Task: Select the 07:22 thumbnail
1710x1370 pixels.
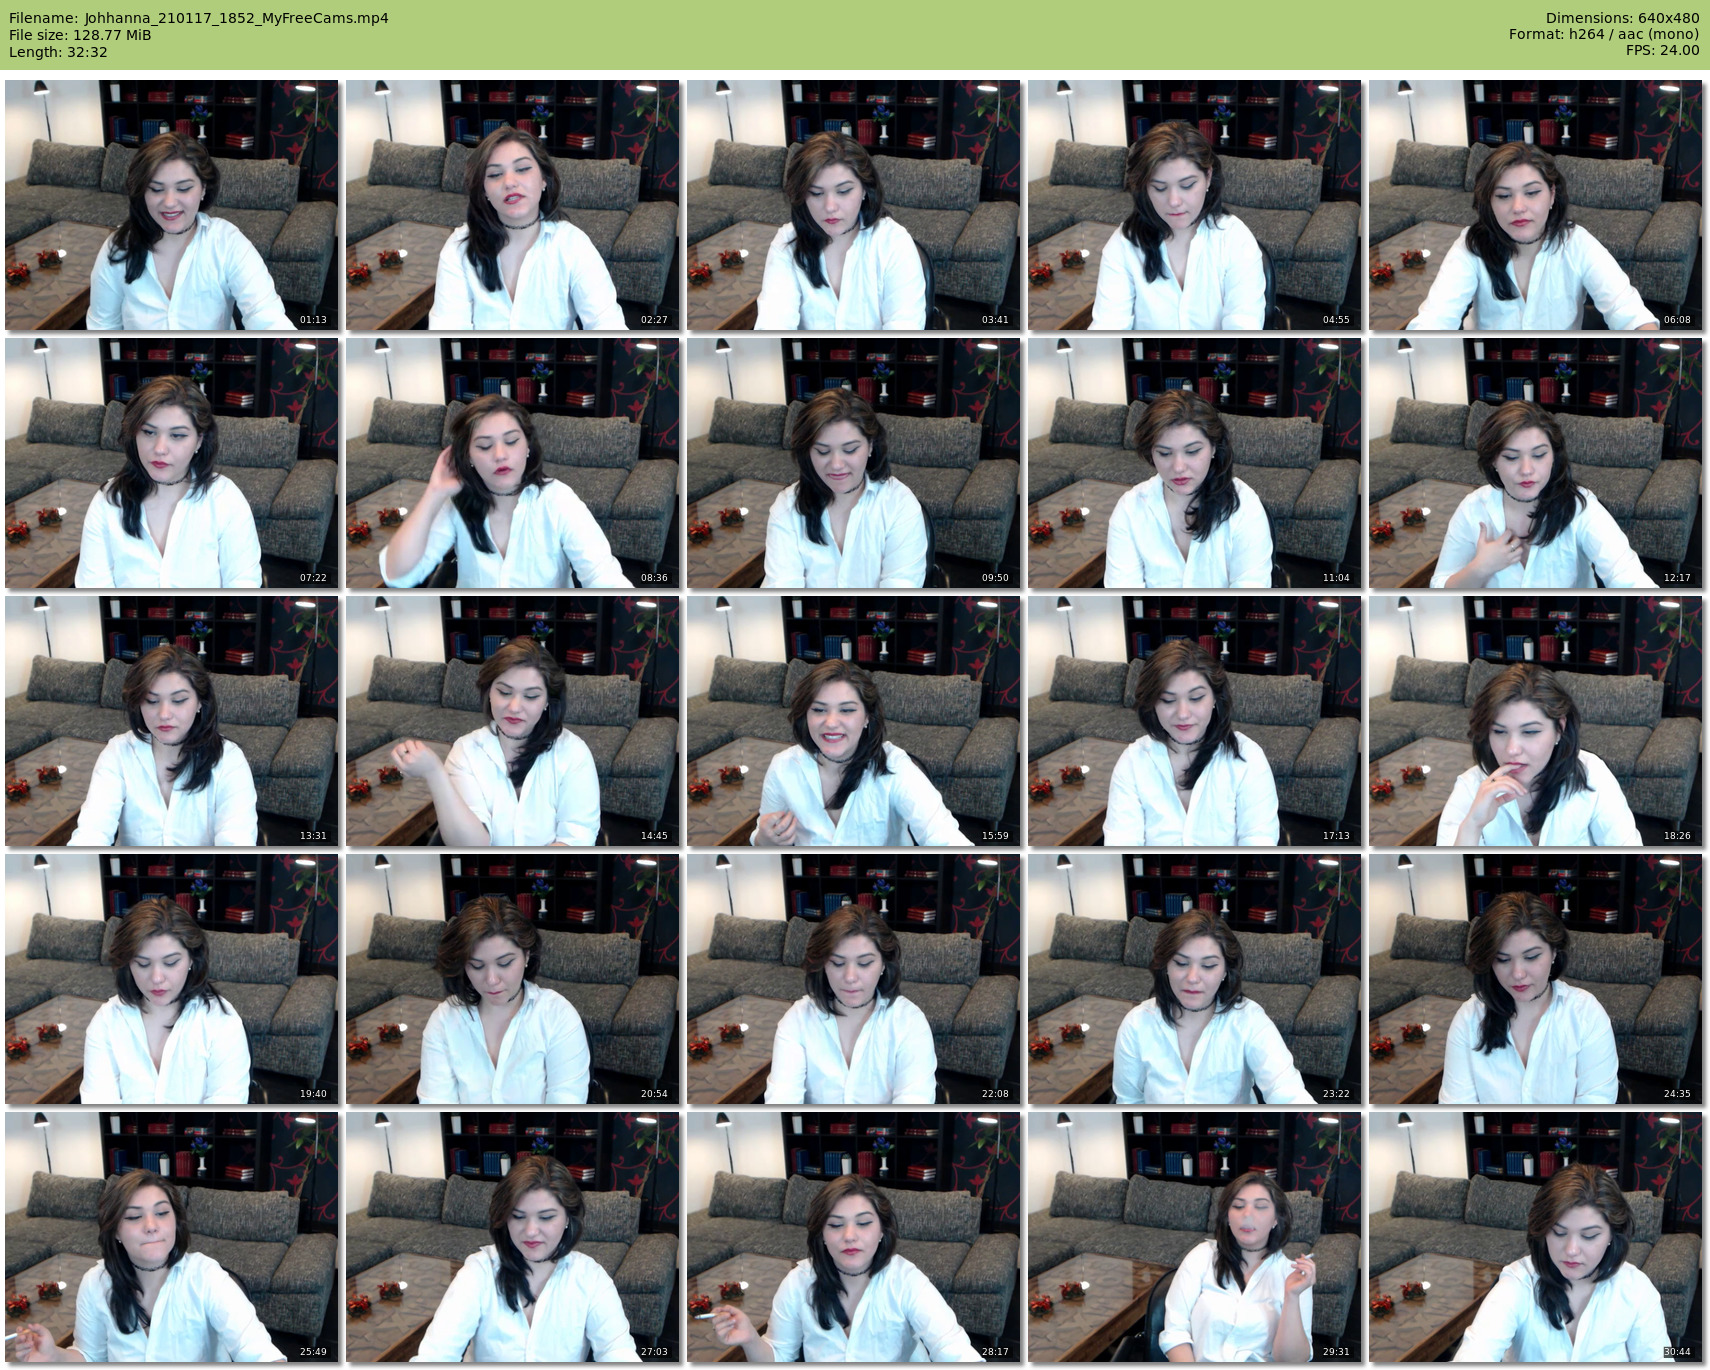Action: click(x=171, y=463)
